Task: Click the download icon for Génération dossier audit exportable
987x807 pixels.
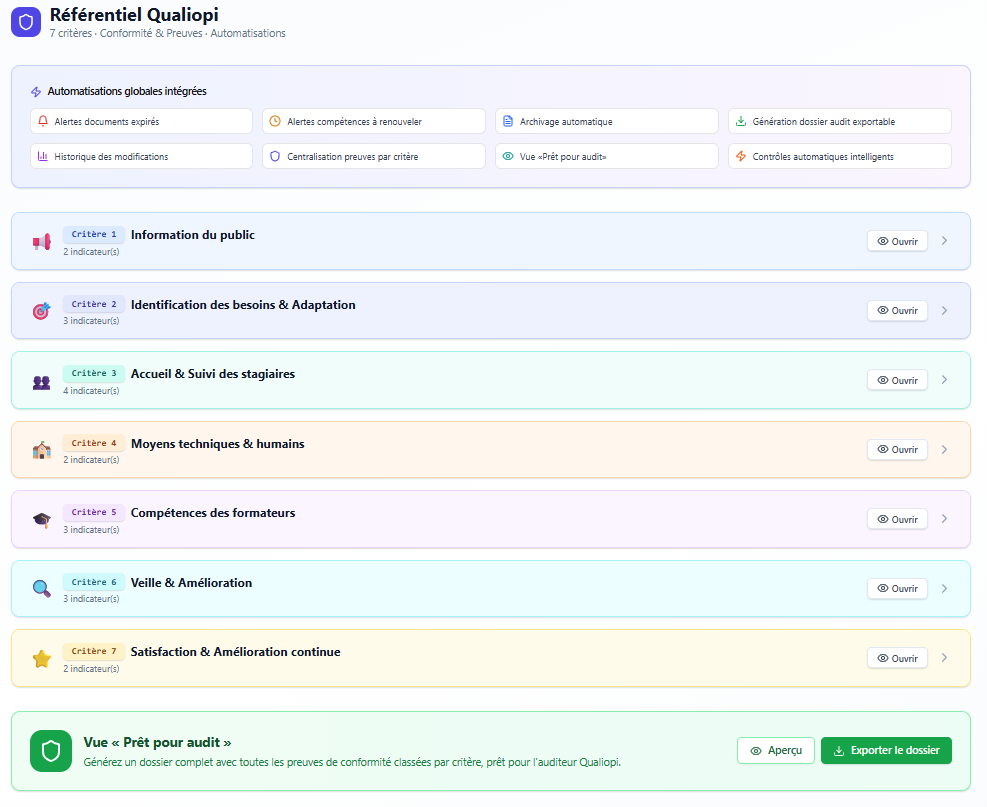Action: (741, 121)
